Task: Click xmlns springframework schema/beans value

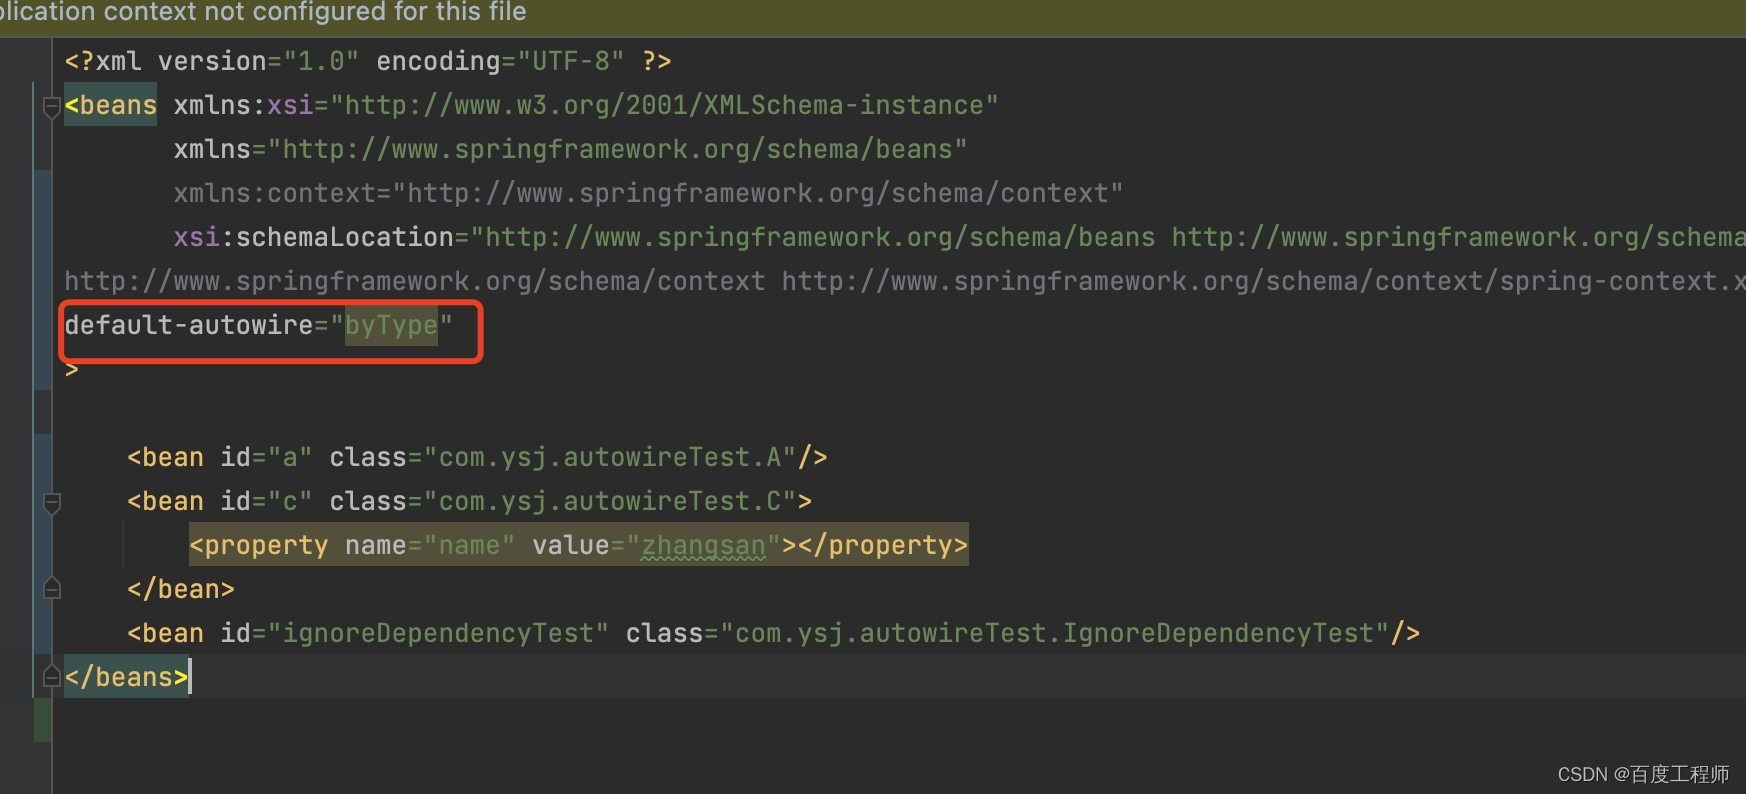Action: pyautogui.click(x=617, y=149)
